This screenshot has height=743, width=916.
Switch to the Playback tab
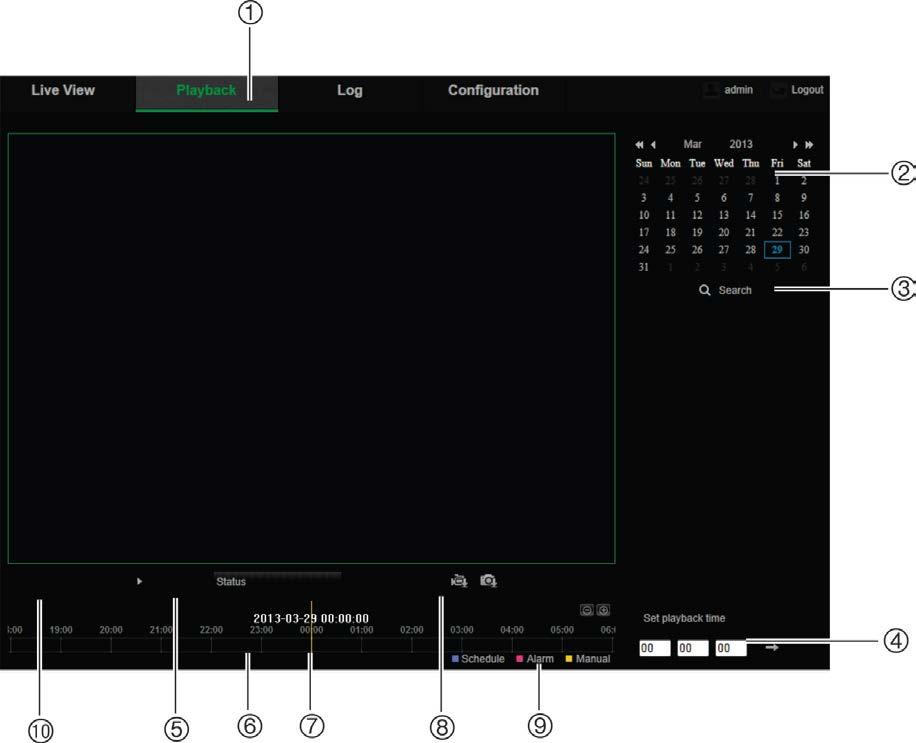[206, 91]
